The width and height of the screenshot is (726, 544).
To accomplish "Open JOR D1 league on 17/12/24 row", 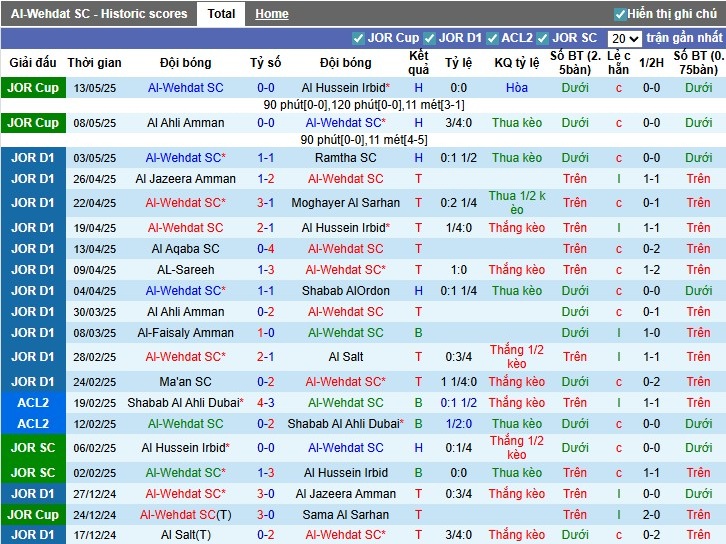I will [33, 535].
